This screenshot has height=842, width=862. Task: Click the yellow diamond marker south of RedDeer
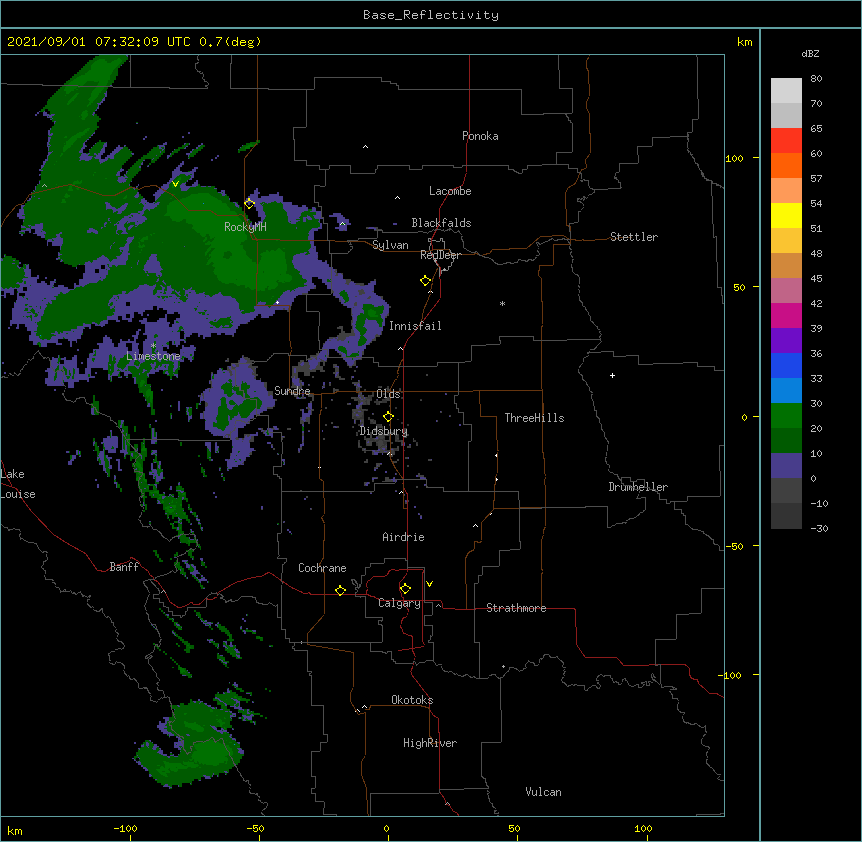point(426,281)
